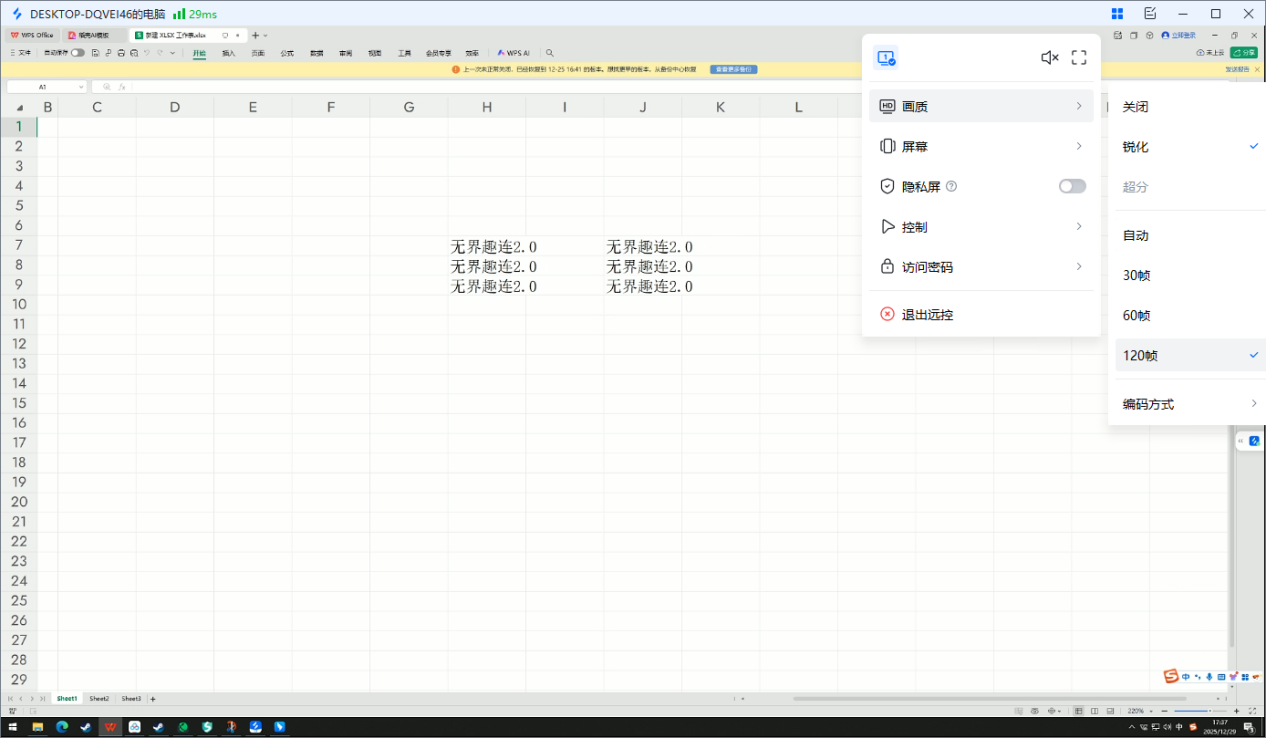The width and height of the screenshot is (1266, 738).
Task: Toggle the 隐私屏 privacy screen switch
Action: [1071, 186]
